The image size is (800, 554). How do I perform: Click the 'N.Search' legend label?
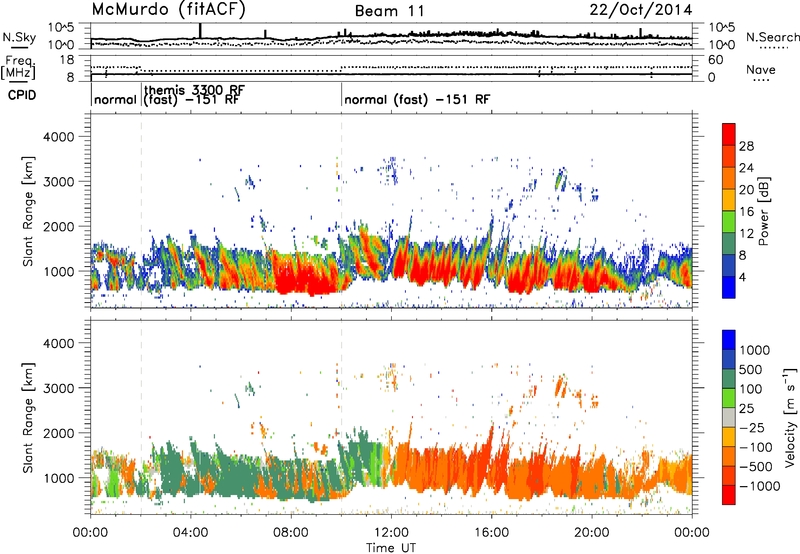tap(772, 37)
